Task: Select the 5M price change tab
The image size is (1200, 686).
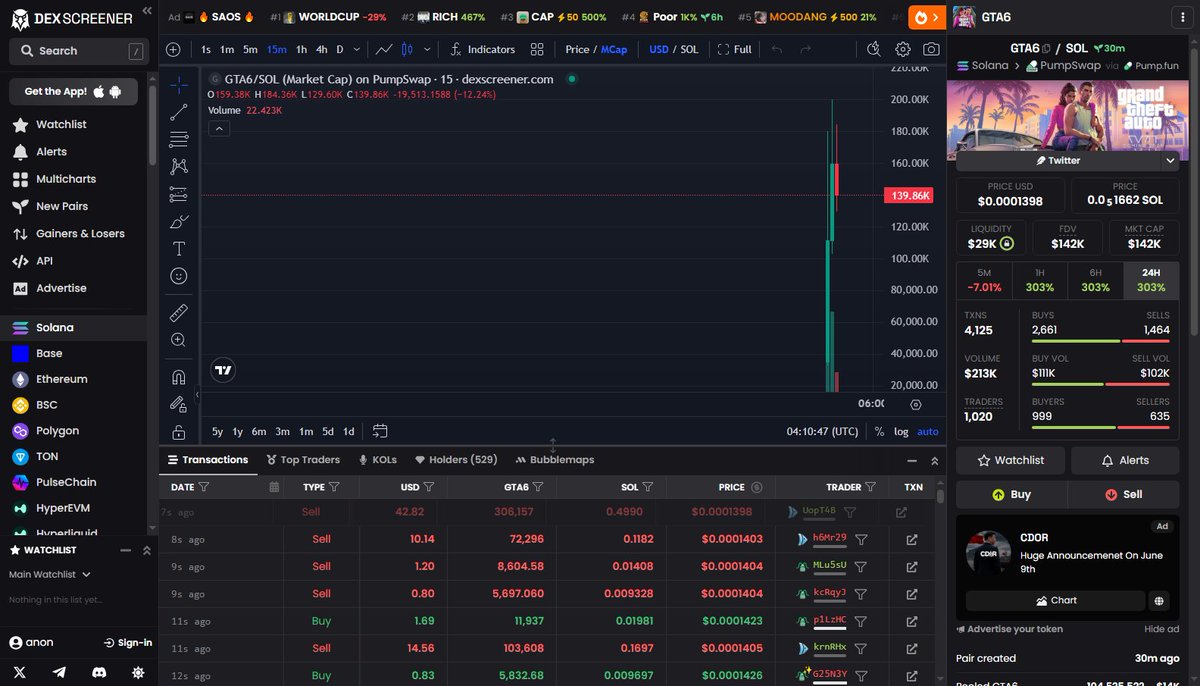Action: [x=984, y=280]
